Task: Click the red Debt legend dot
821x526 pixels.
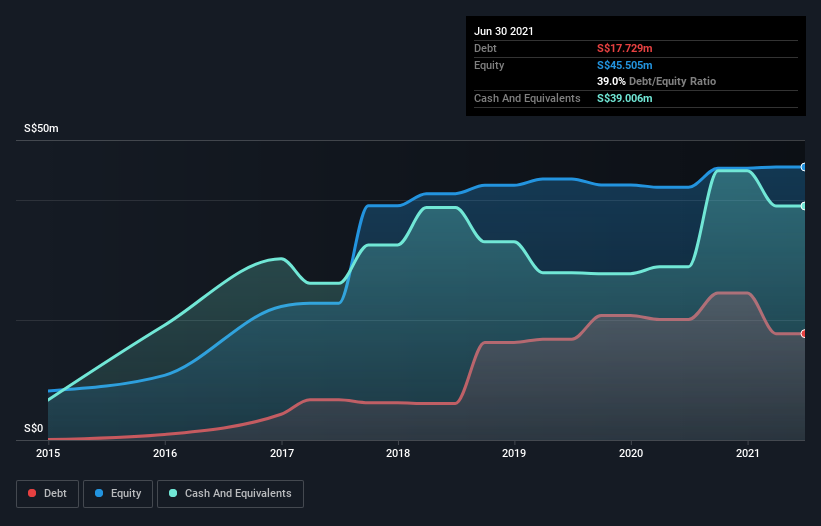Action: 32,493
